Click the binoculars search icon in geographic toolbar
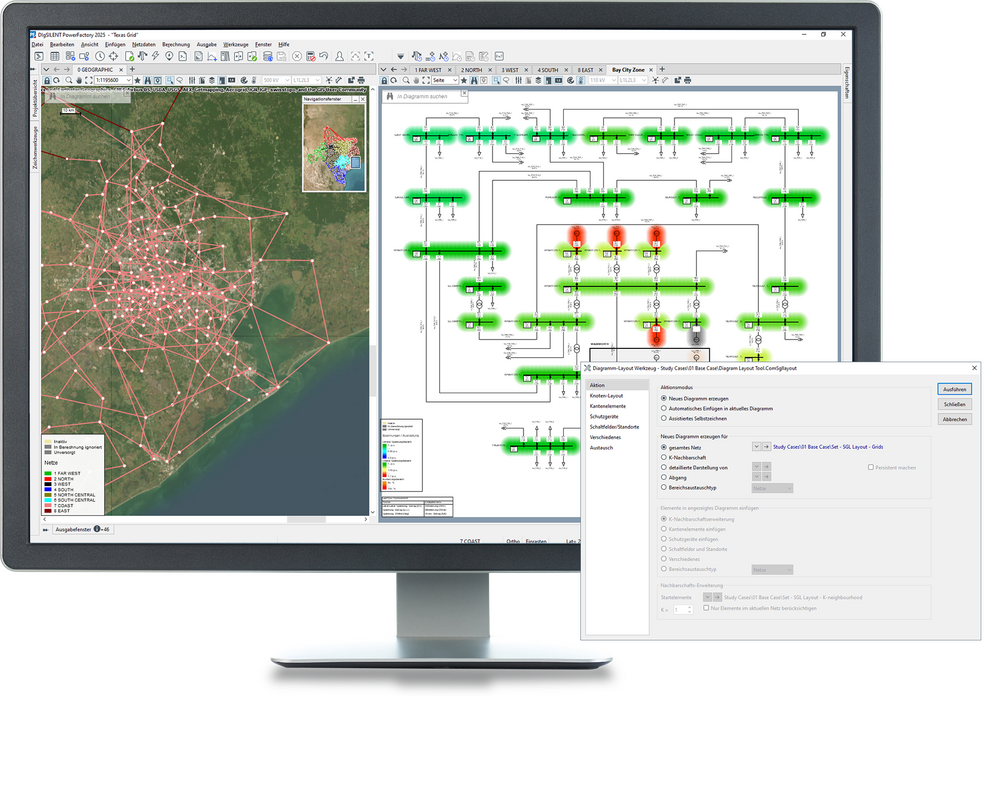Viewport: 1000px width, 788px height. (146, 80)
